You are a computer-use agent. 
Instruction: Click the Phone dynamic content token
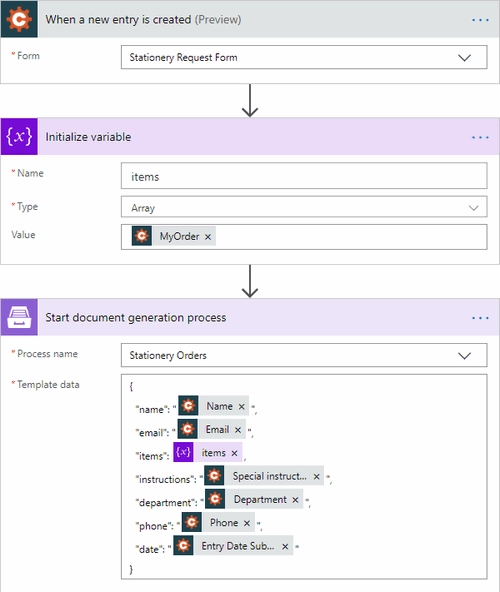pos(218,523)
